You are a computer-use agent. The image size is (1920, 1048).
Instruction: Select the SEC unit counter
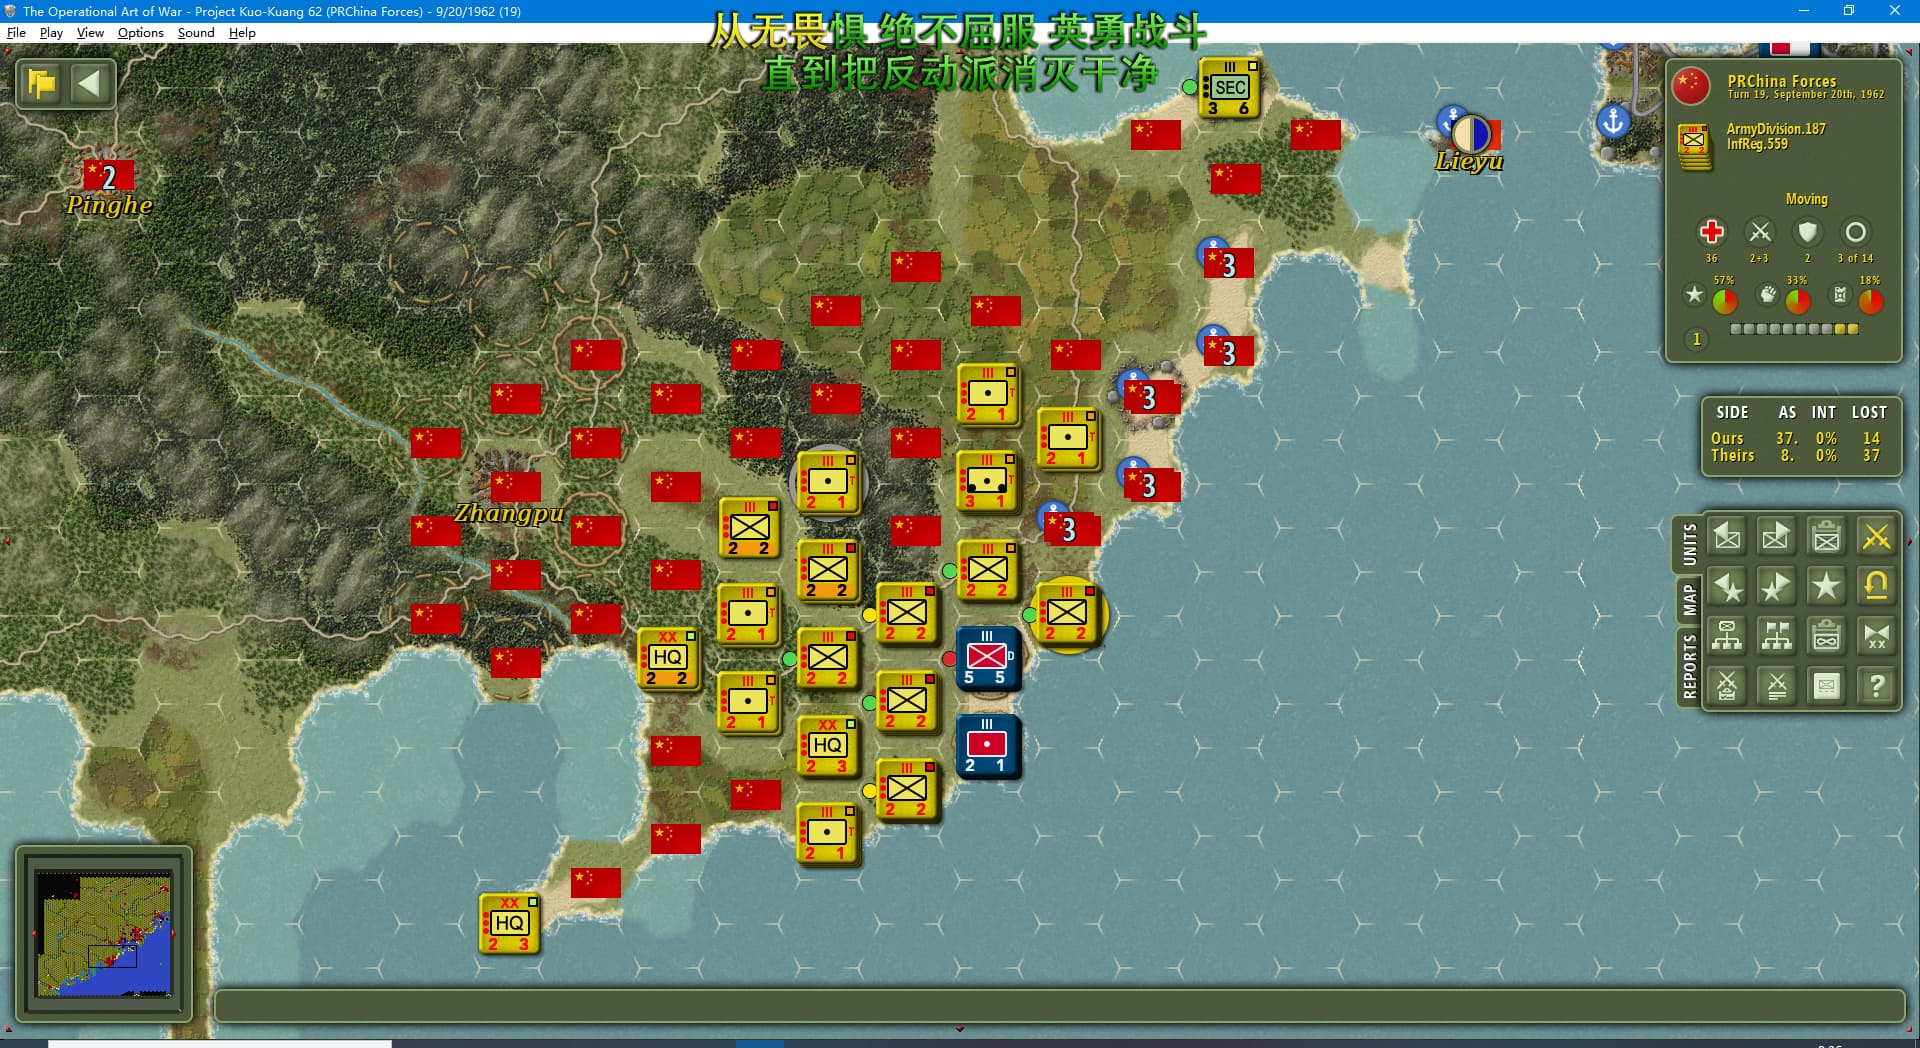1229,88
